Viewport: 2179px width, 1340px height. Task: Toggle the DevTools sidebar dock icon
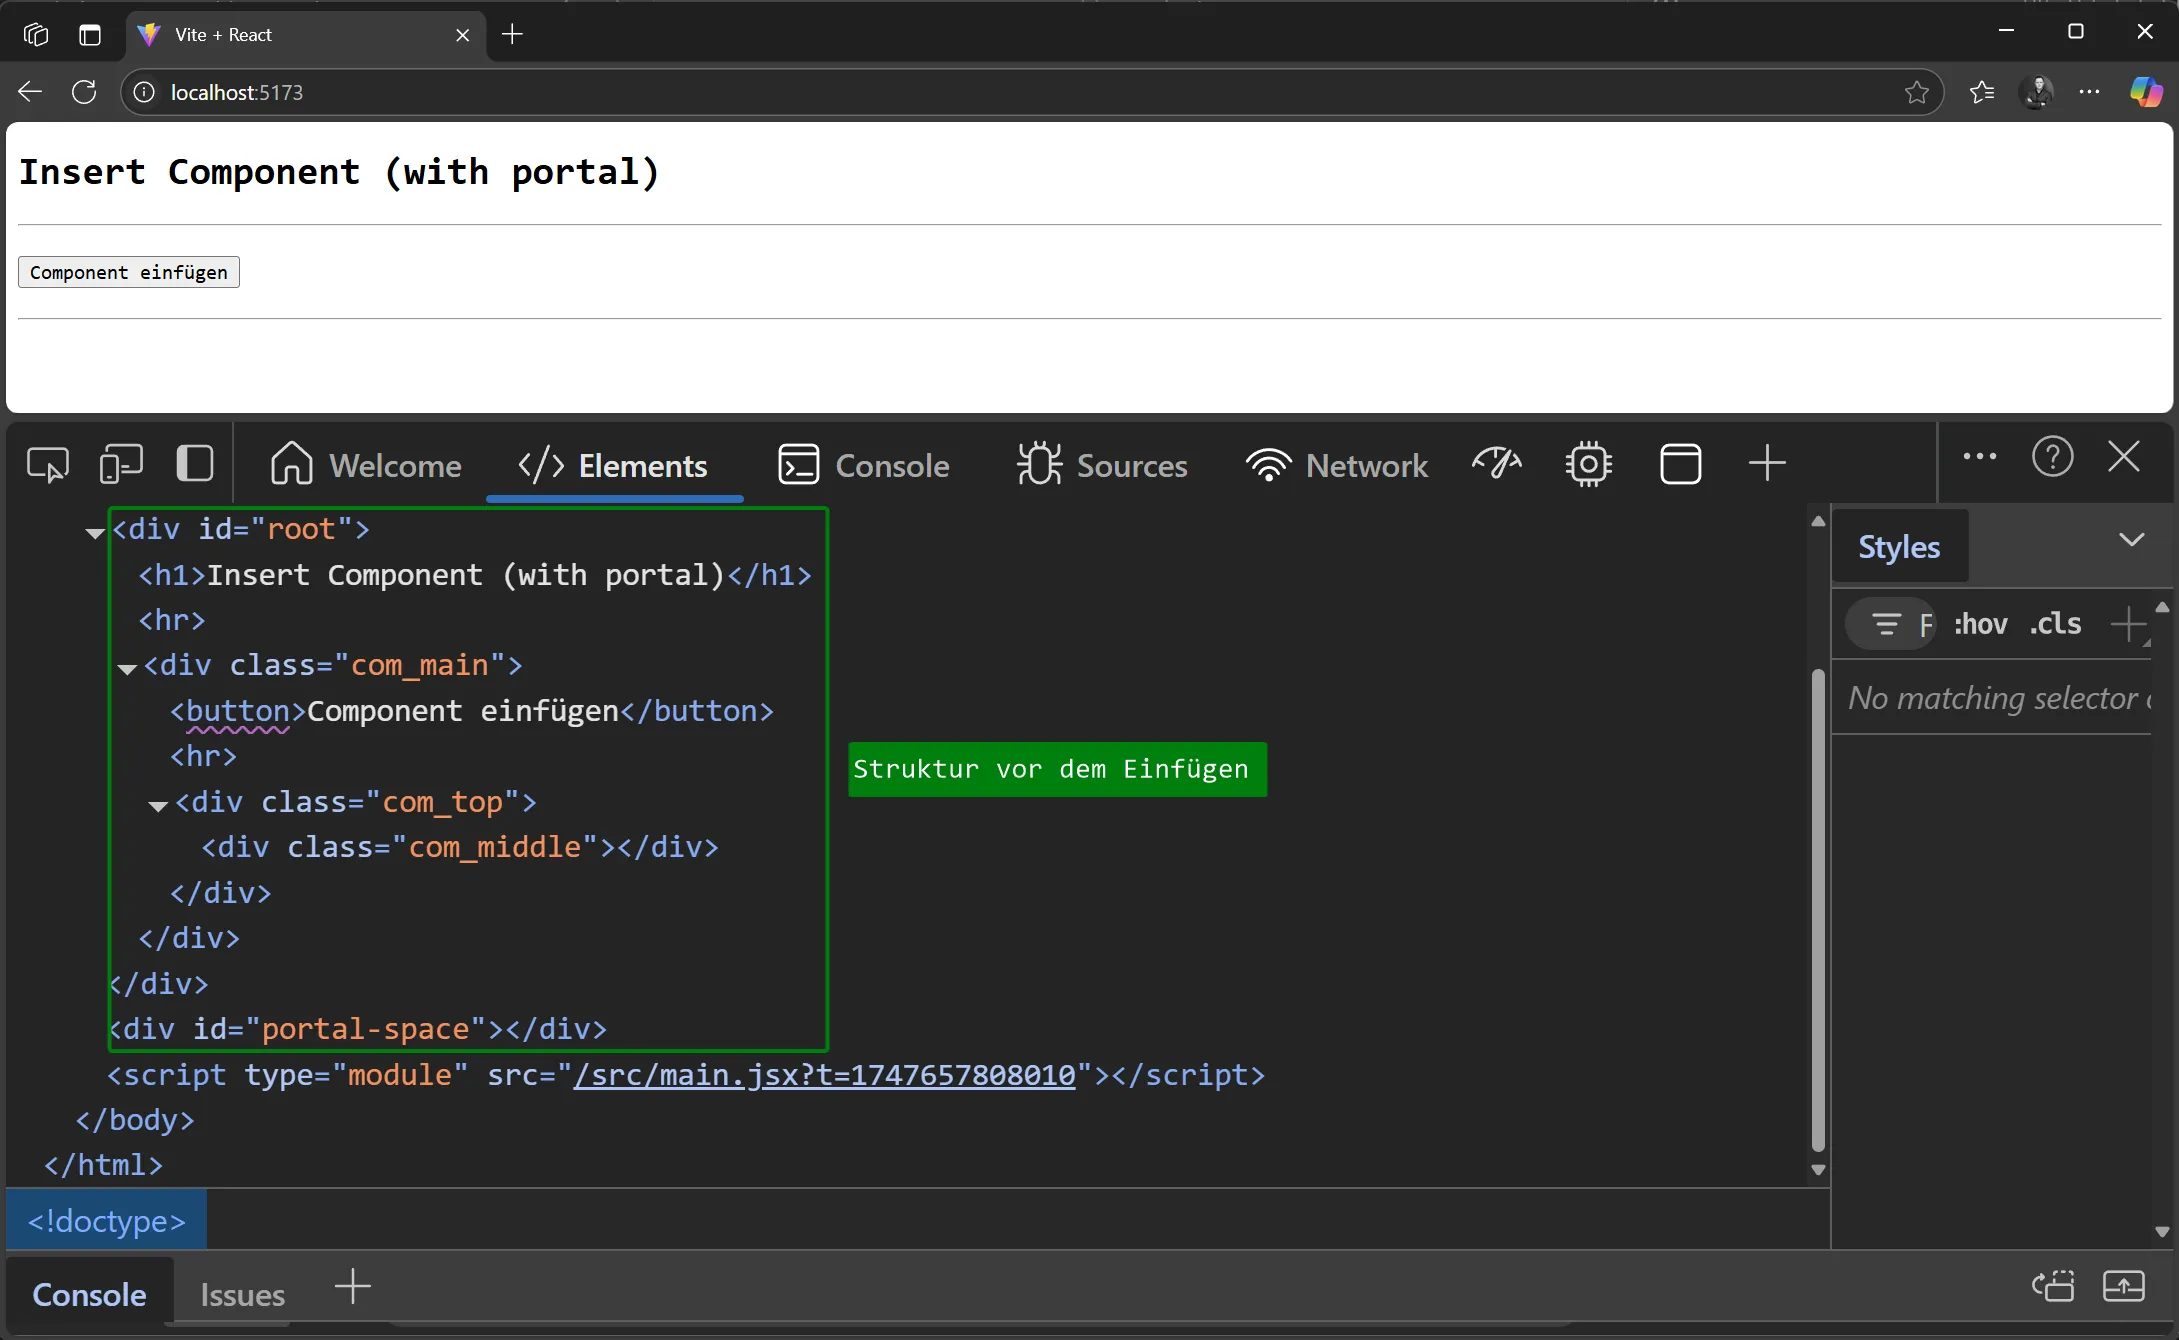click(x=195, y=464)
